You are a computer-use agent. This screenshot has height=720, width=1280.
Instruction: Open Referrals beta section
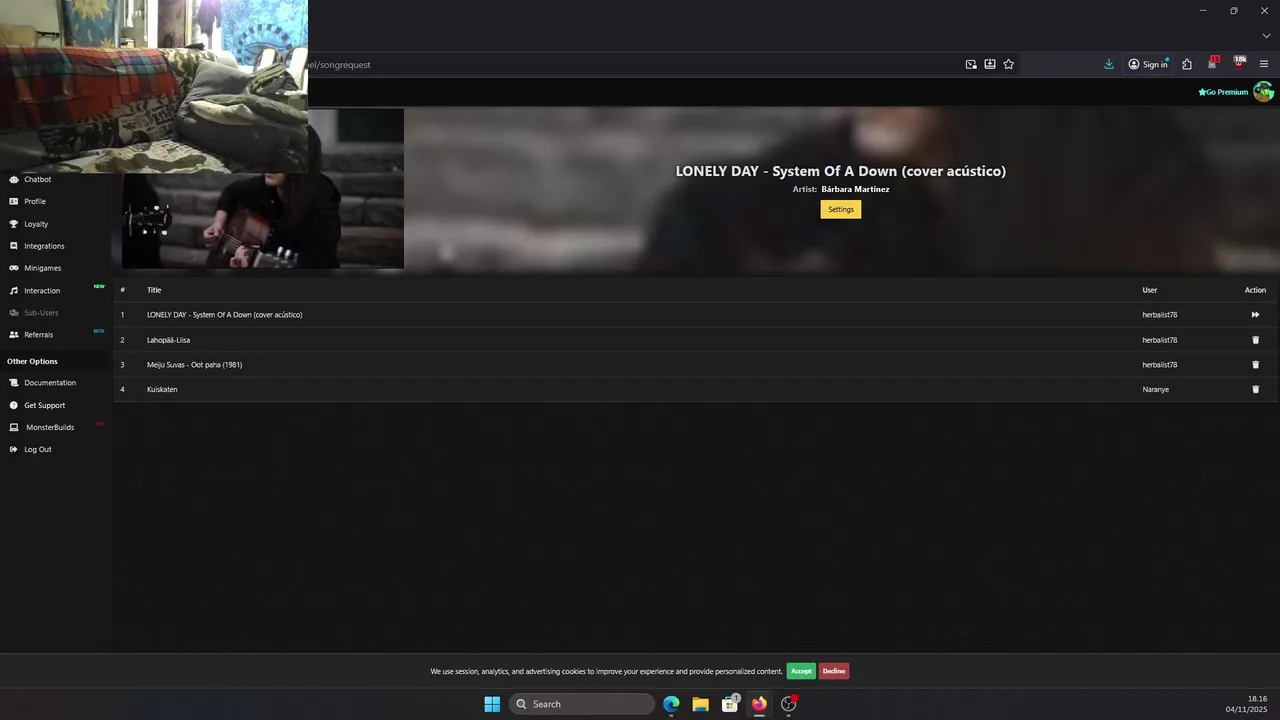click(x=39, y=335)
